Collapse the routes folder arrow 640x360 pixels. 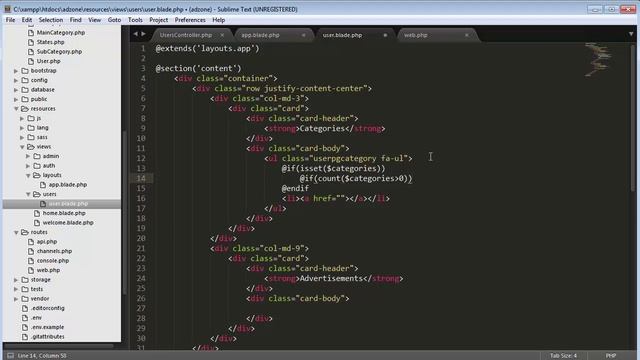click(16, 232)
